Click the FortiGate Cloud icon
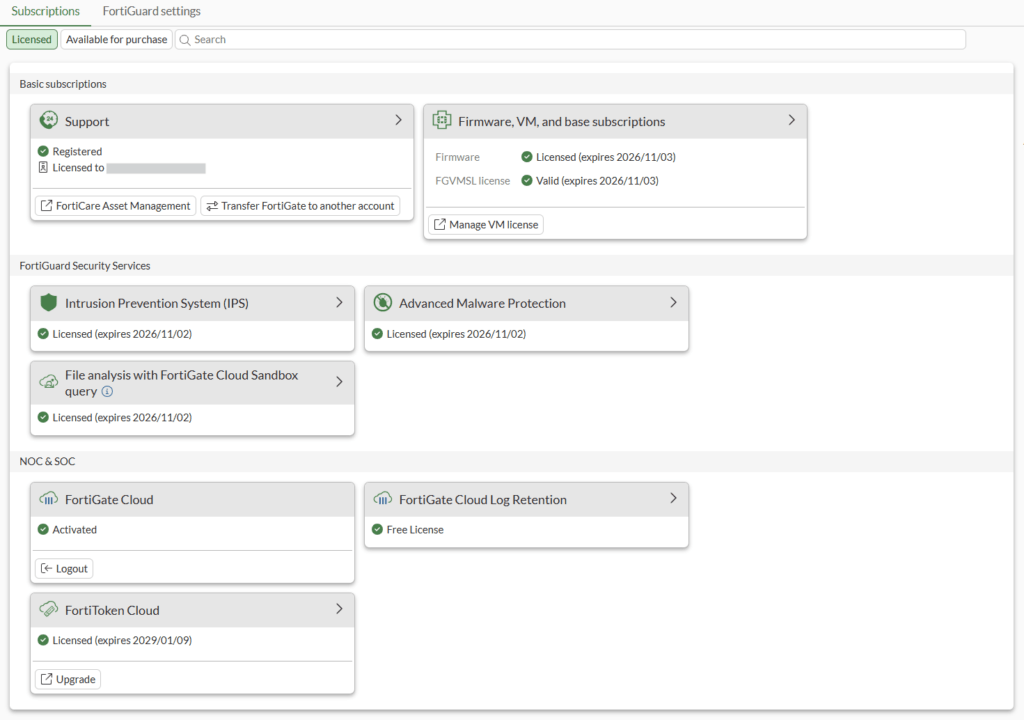This screenshot has height=720, width=1024. click(x=49, y=499)
